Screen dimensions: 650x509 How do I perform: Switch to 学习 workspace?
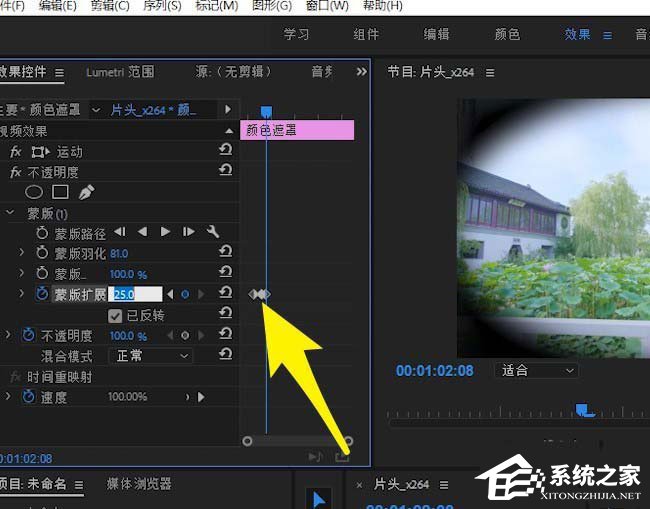296,34
